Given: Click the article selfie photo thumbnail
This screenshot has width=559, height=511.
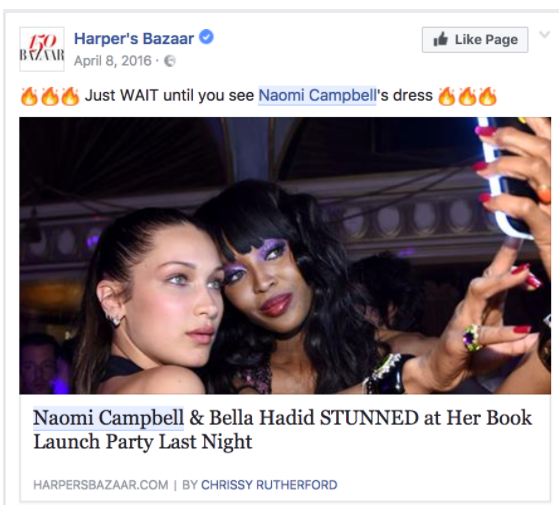Looking at the screenshot, I should point(285,255).
